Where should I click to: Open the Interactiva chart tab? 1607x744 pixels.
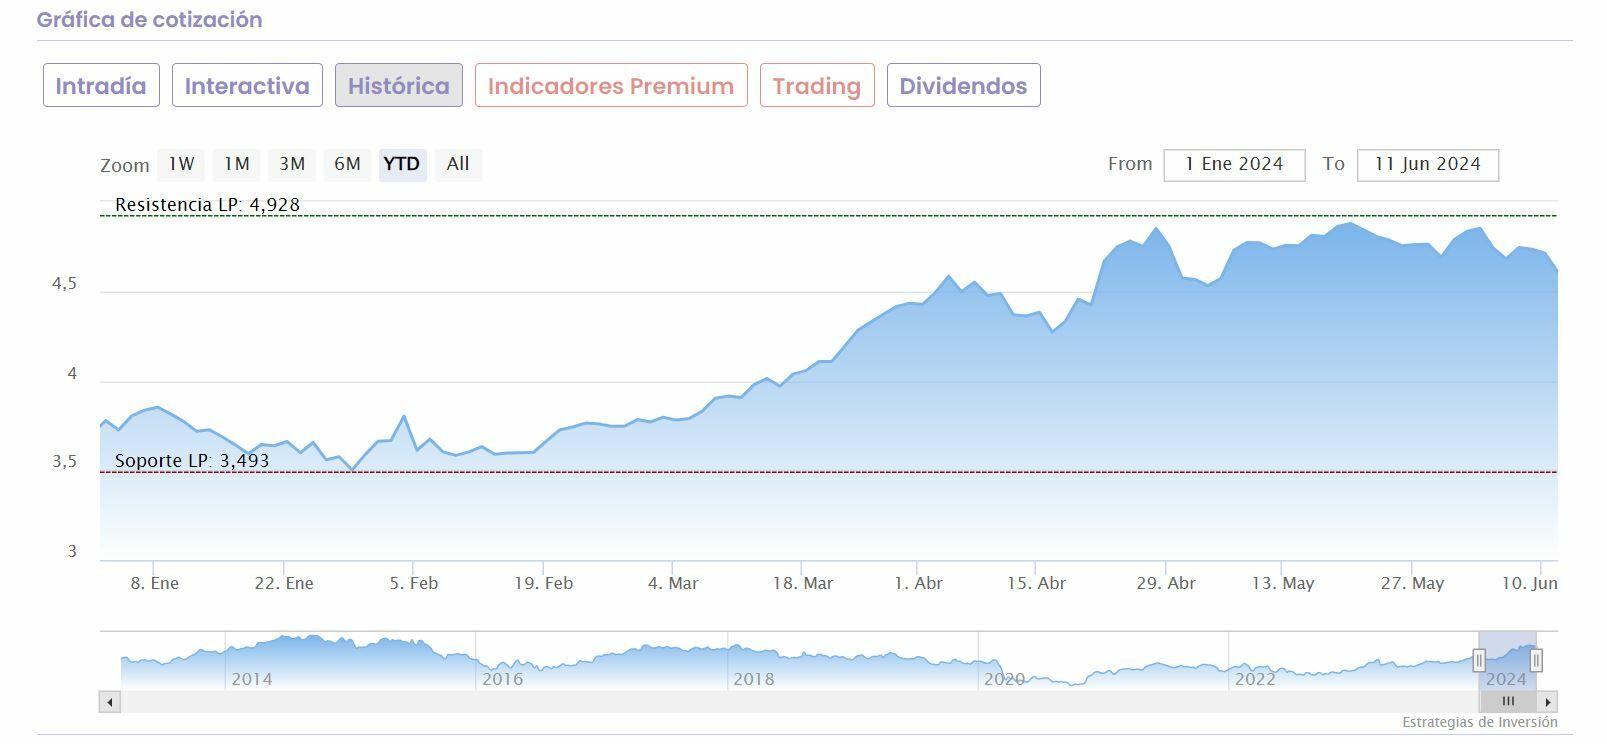pyautogui.click(x=247, y=86)
